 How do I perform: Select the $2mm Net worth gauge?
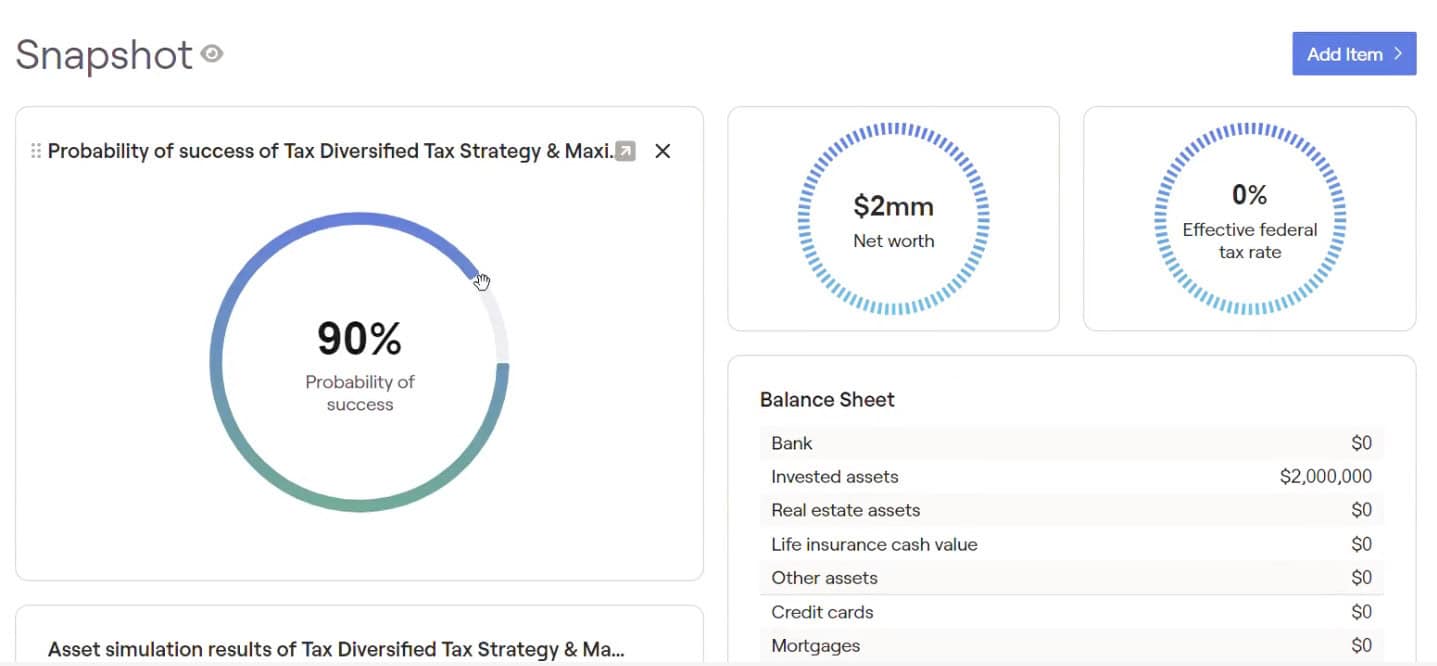point(893,218)
